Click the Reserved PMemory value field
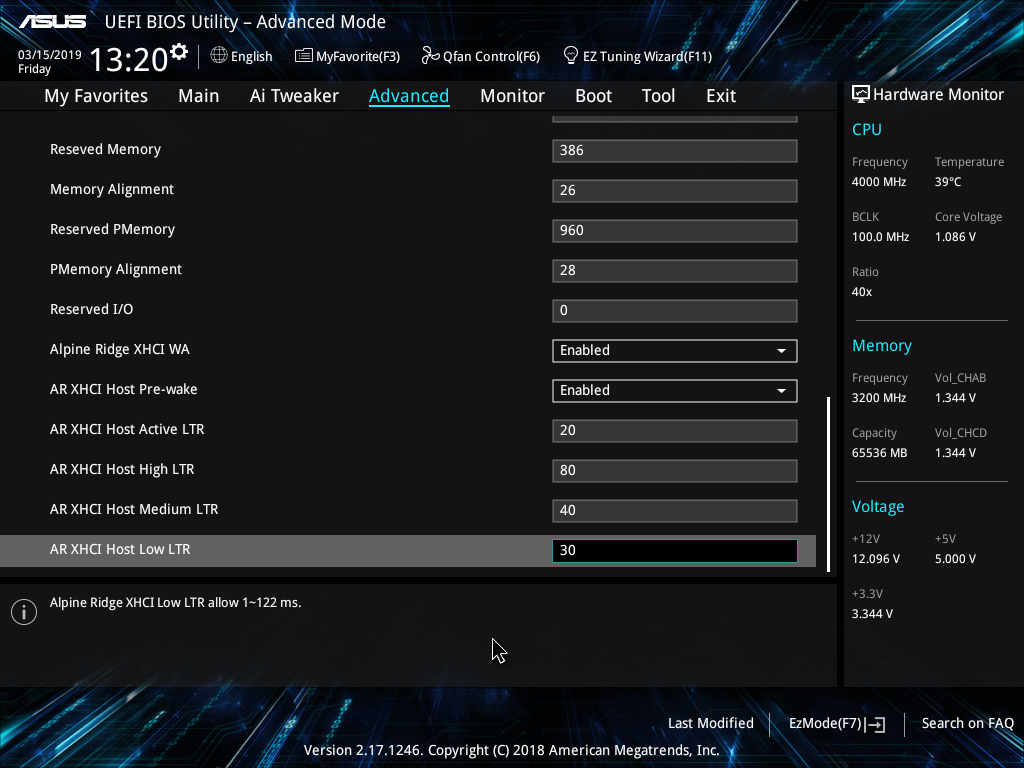Image resolution: width=1024 pixels, height=768 pixels. click(x=675, y=231)
